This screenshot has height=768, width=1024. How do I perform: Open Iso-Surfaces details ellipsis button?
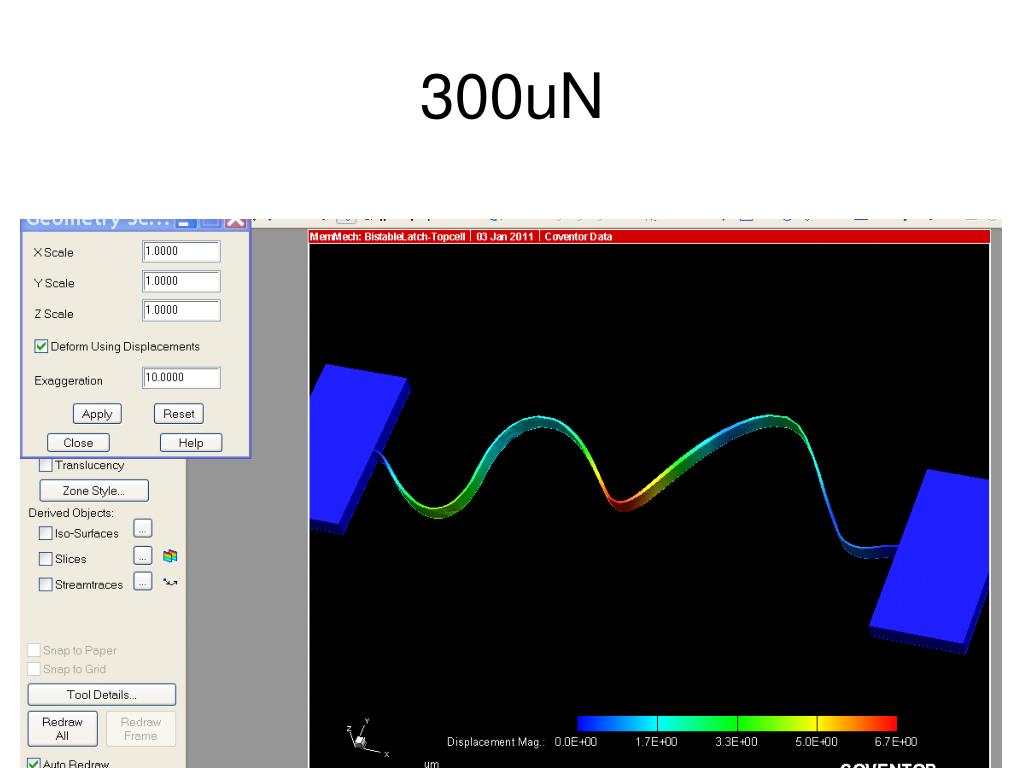coord(143,529)
